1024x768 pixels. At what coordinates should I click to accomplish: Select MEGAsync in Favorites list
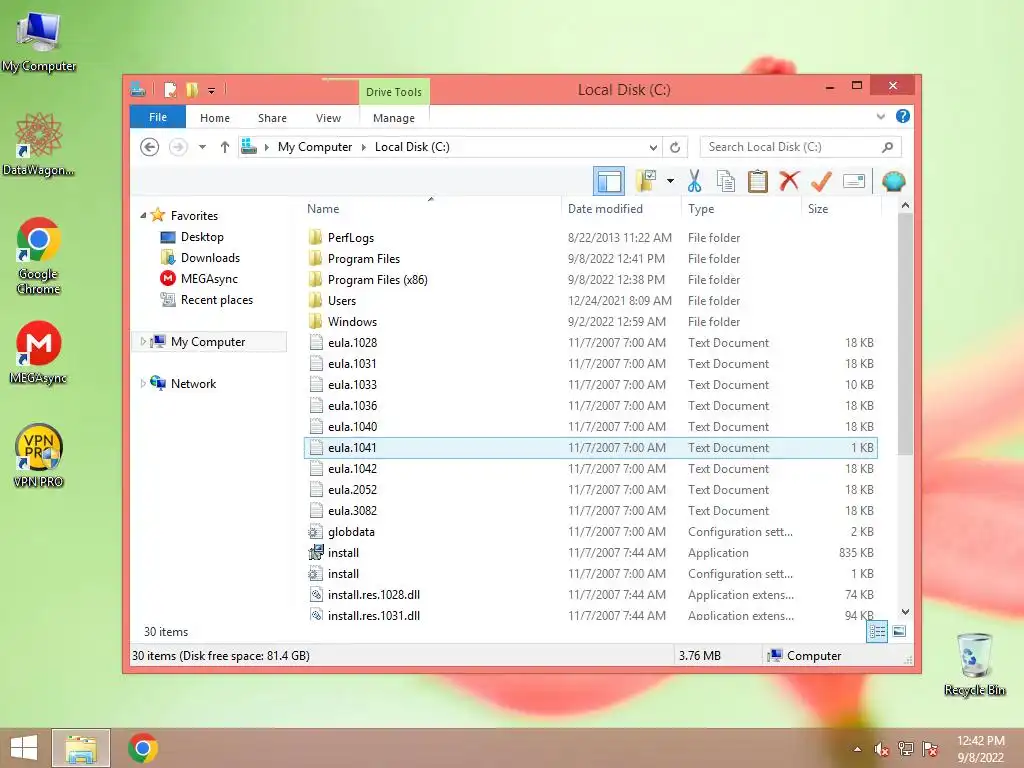pos(209,278)
